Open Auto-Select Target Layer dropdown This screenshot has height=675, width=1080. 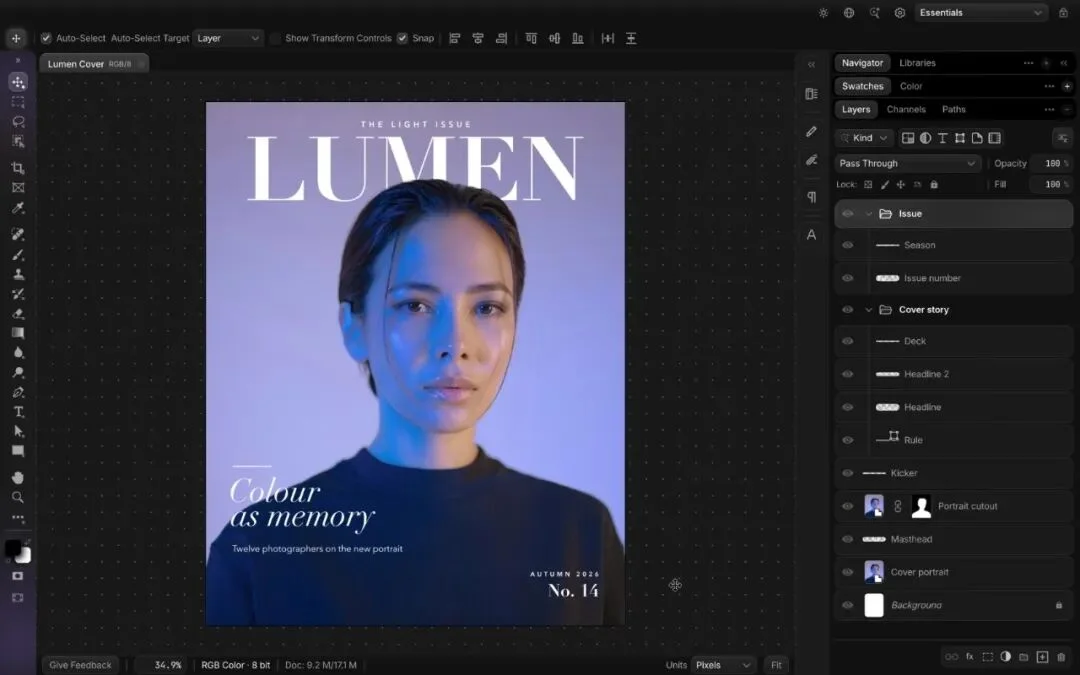point(228,39)
